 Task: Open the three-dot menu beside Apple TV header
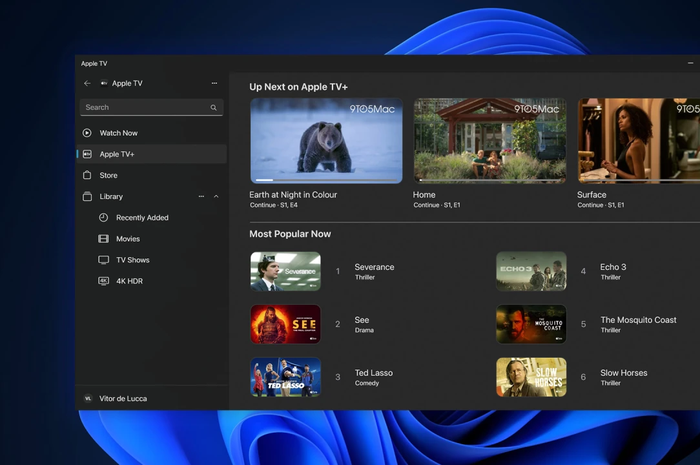click(214, 83)
